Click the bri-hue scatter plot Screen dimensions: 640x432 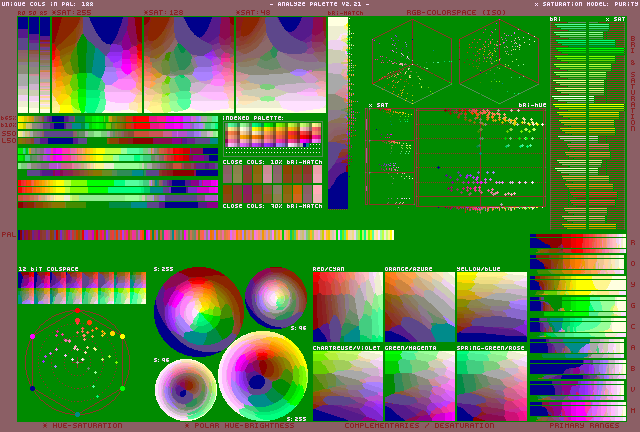tap(480, 158)
